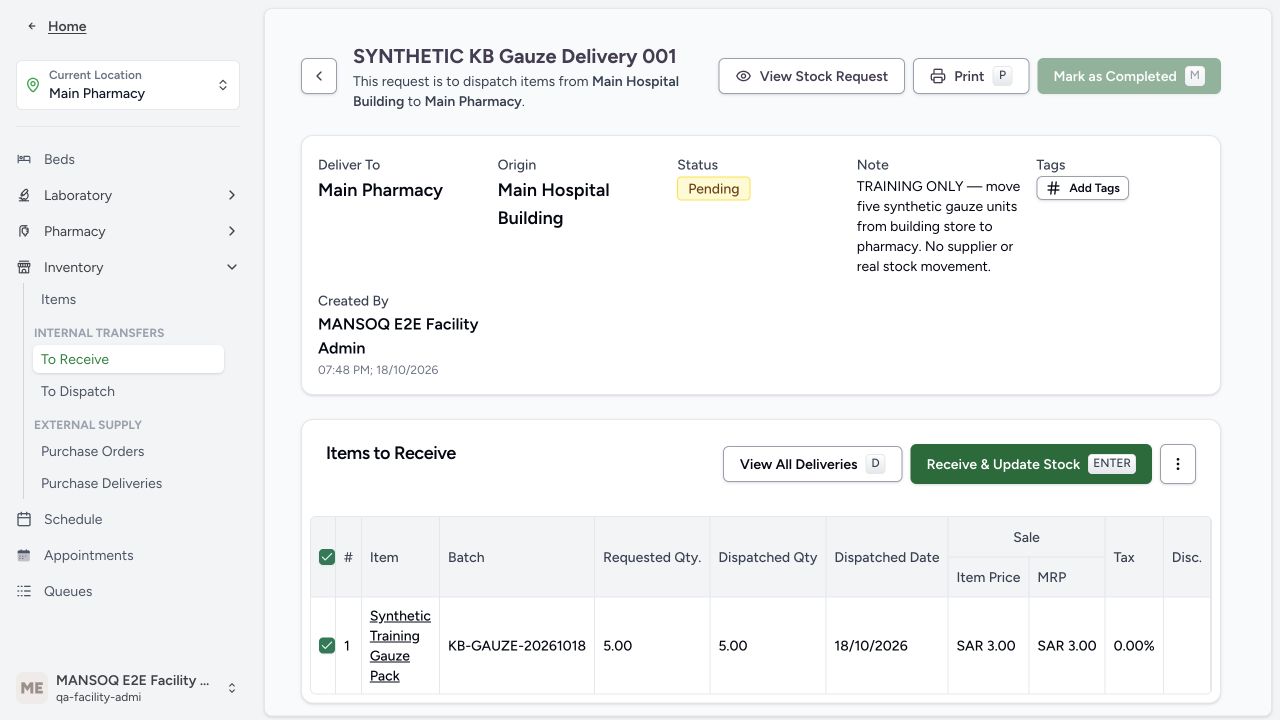The width and height of the screenshot is (1280, 720).
Task: Uncheck row 1 Synthetic Training Gauze checkbox
Action: coord(327,645)
